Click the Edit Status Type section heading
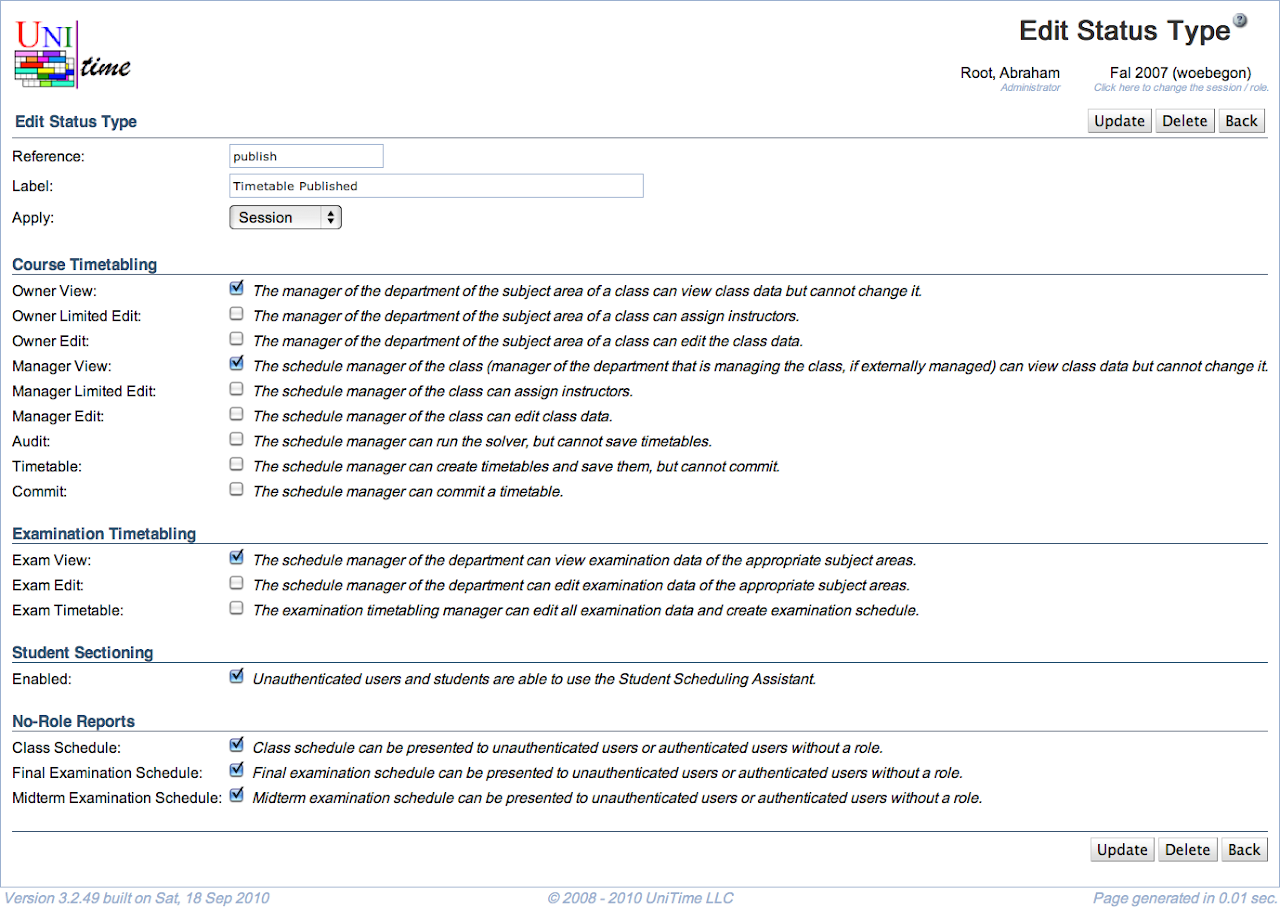 [x=76, y=122]
